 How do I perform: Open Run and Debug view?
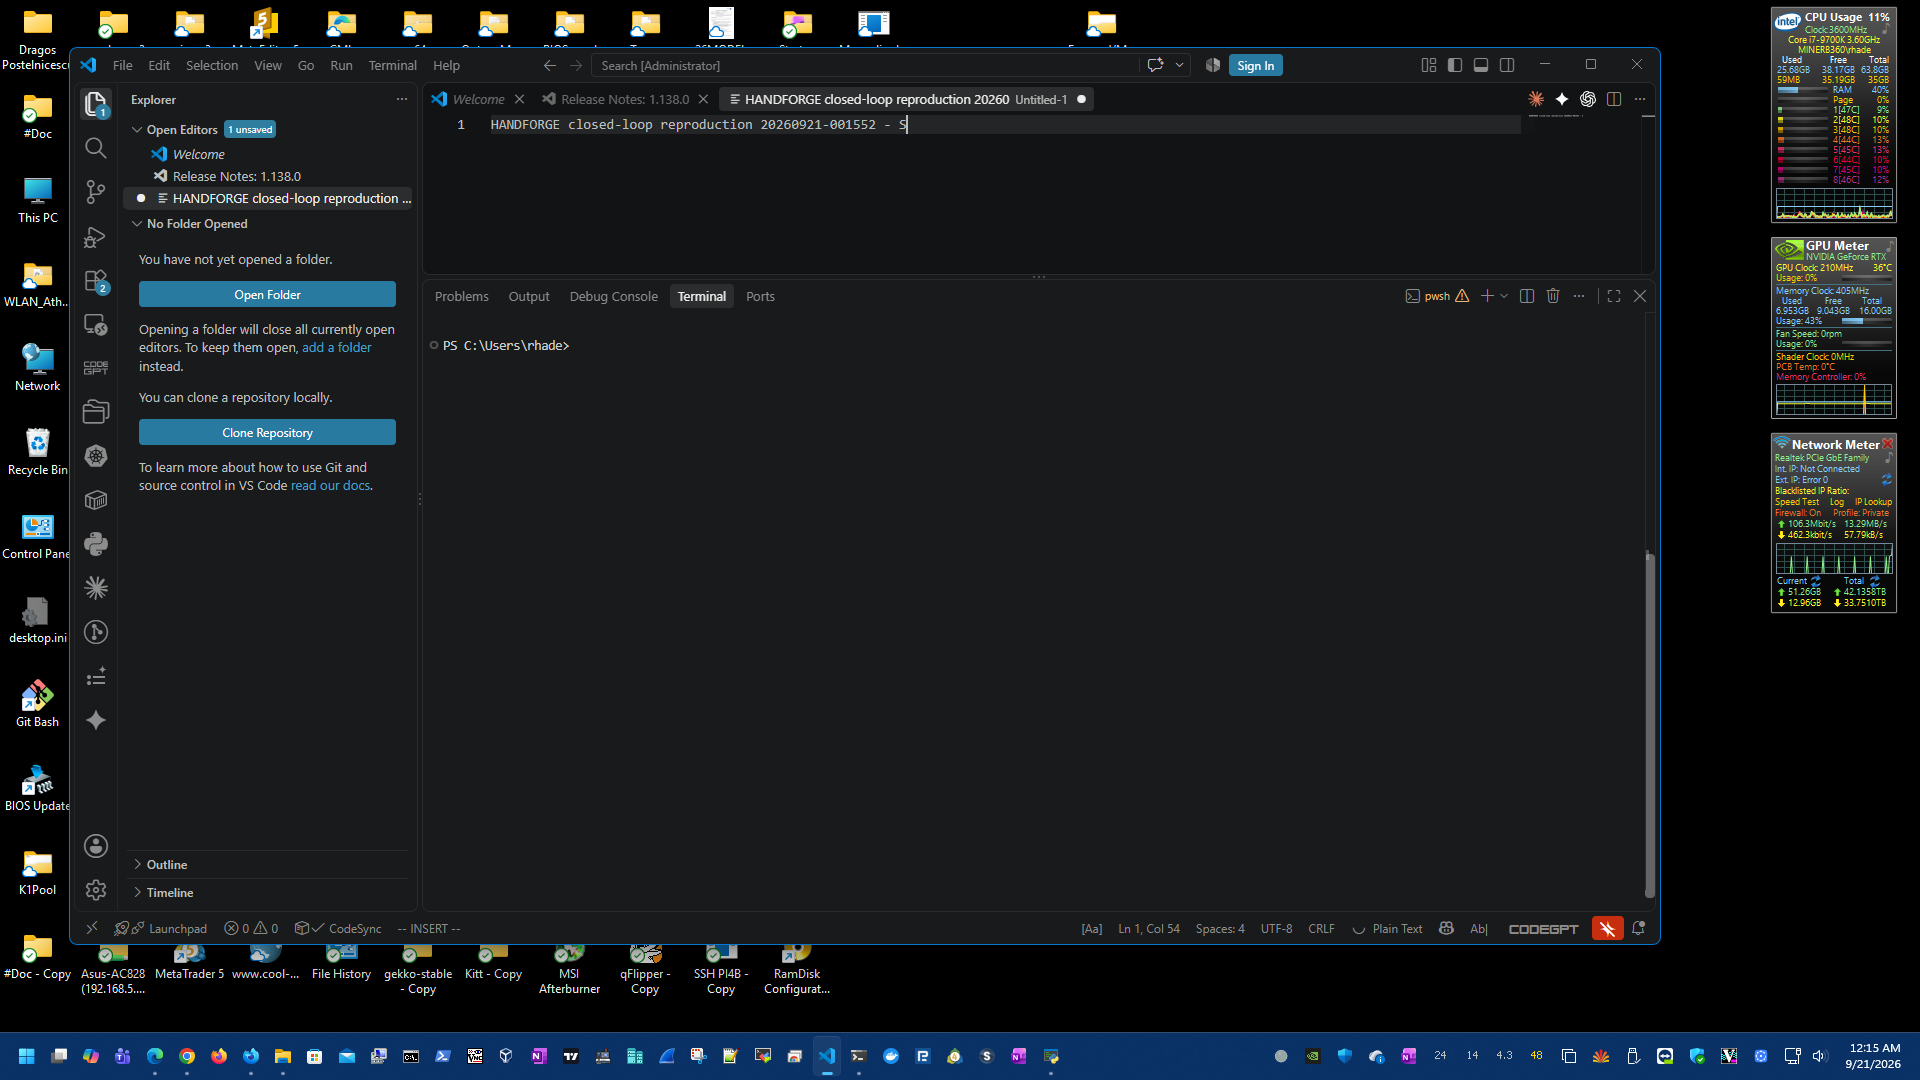[96, 237]
